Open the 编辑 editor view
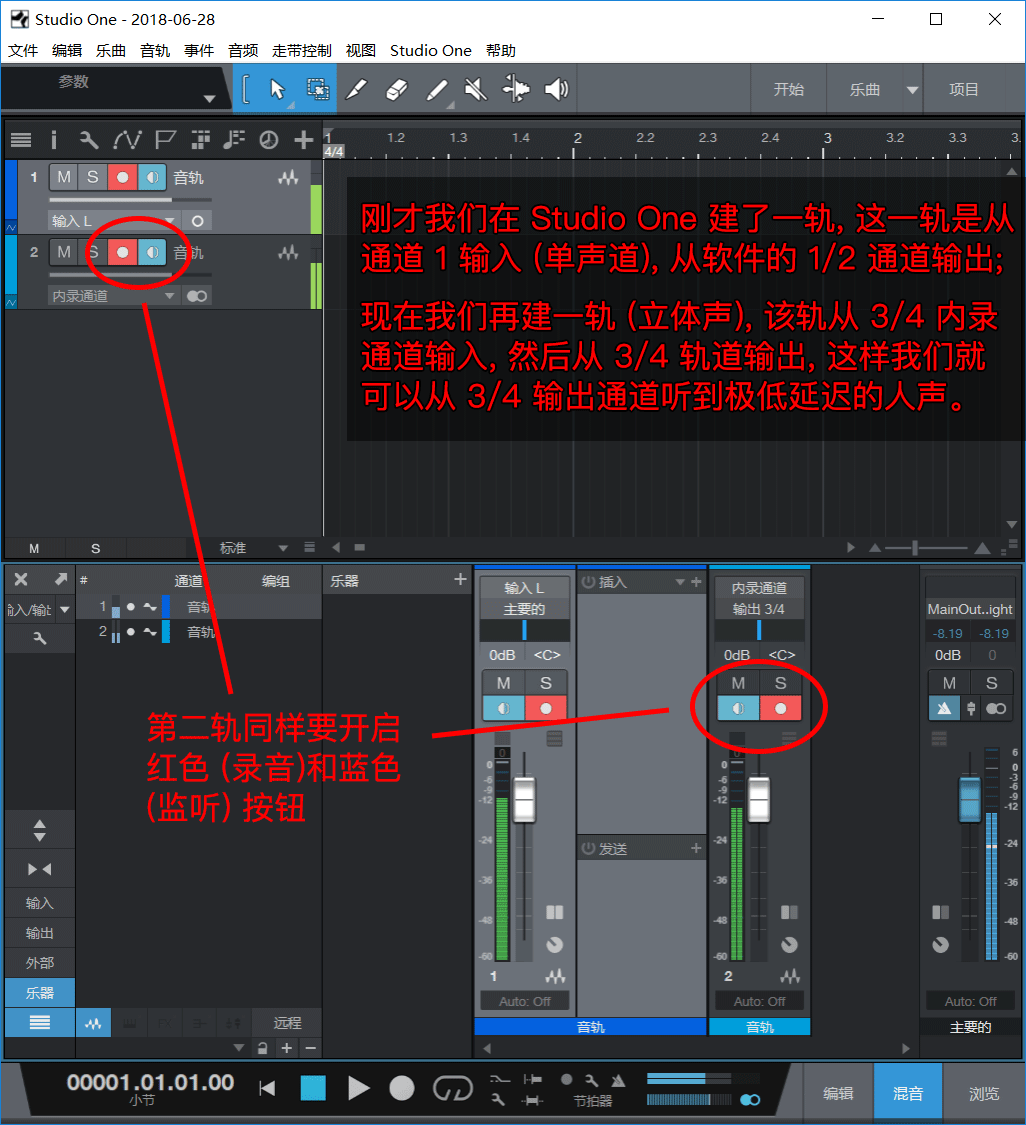1026x1125 pixels. tap(837, 1093)
